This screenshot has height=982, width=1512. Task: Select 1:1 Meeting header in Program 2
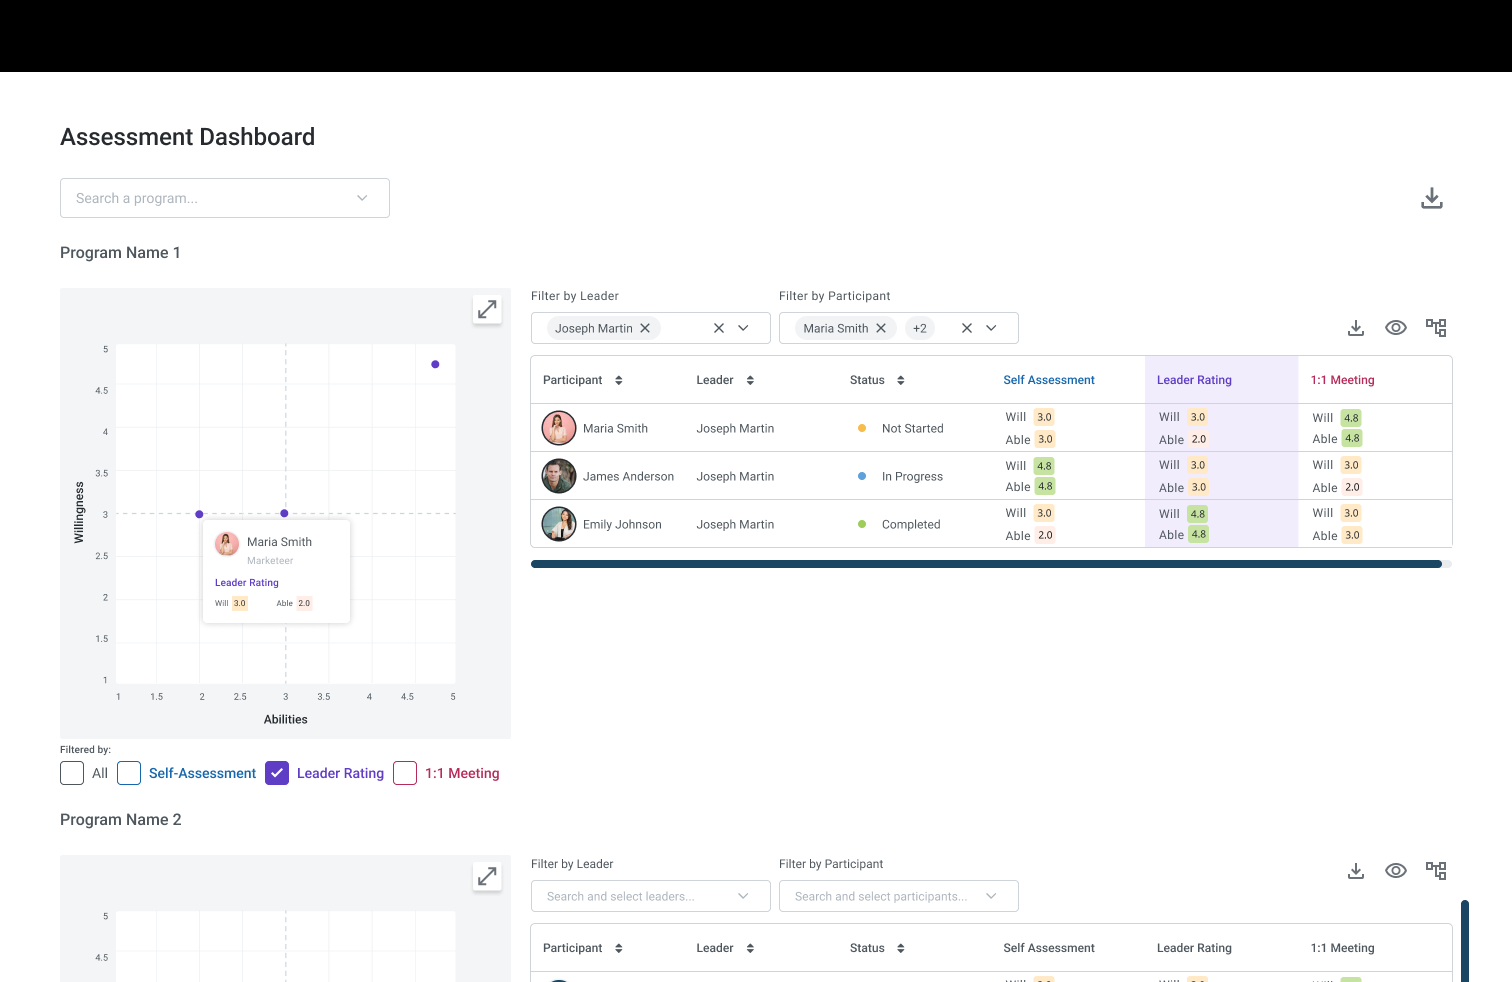click(x=1343, y=948)
